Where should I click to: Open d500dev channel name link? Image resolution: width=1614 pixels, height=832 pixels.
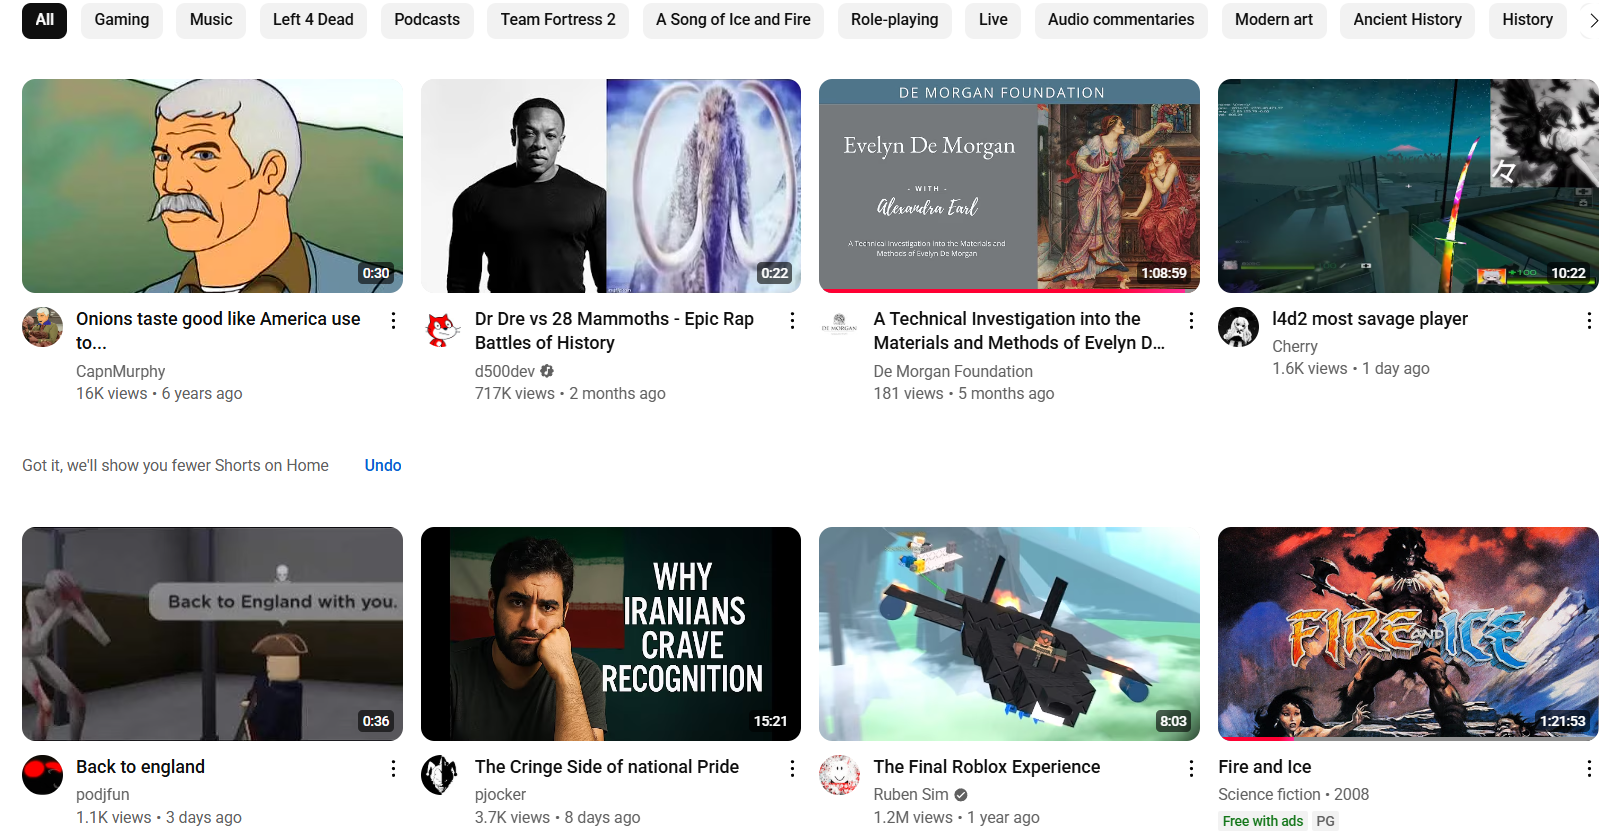(x=505, y=372)
